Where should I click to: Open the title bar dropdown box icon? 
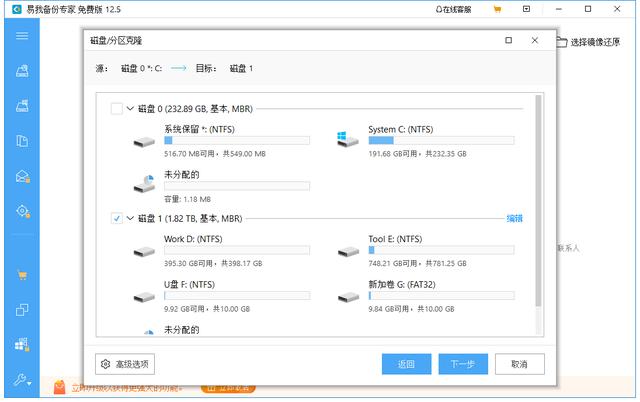(x=527, y=9)
